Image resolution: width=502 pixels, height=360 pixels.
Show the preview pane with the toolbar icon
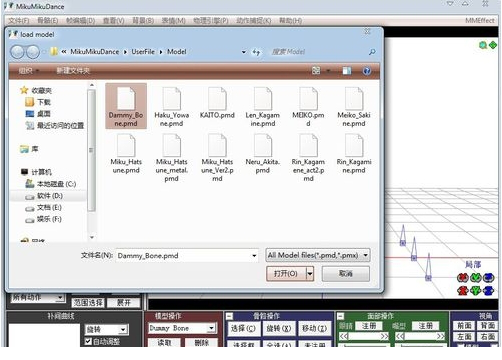tap(347, 71)
